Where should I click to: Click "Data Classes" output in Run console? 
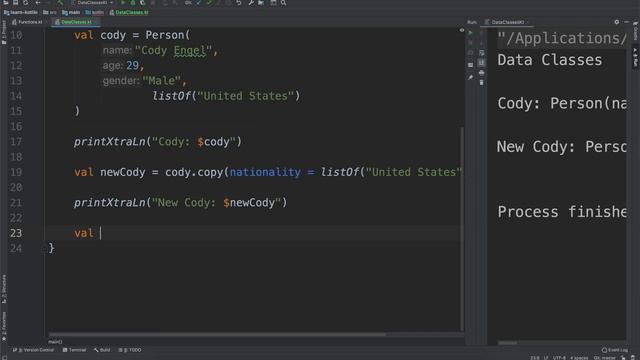549,60
